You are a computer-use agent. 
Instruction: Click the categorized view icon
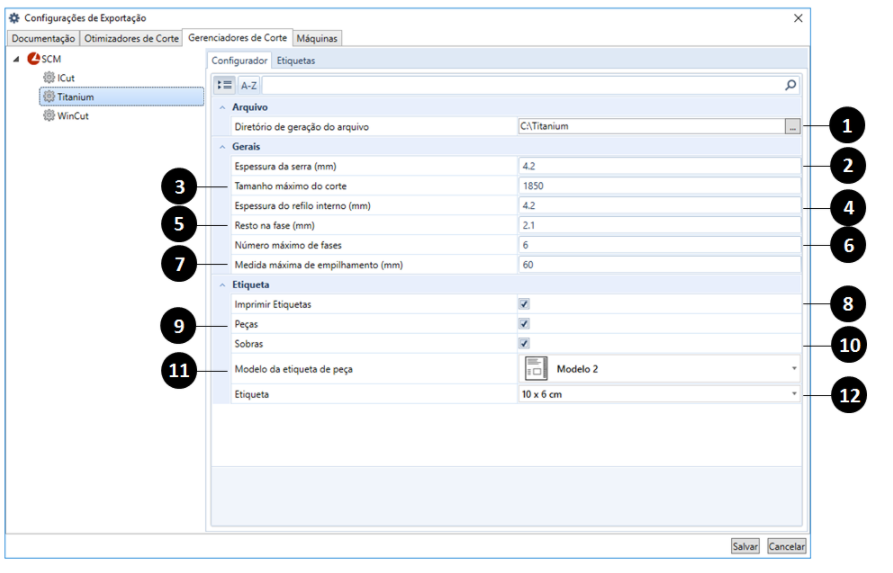(224, 85)
